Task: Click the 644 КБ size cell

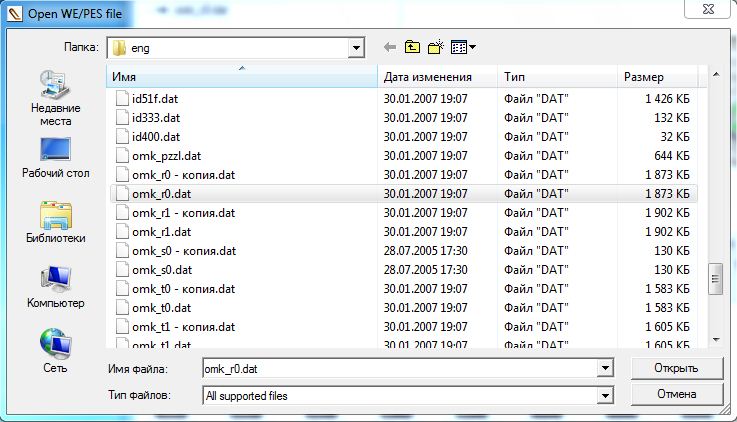Action: (x=672, y=156)
